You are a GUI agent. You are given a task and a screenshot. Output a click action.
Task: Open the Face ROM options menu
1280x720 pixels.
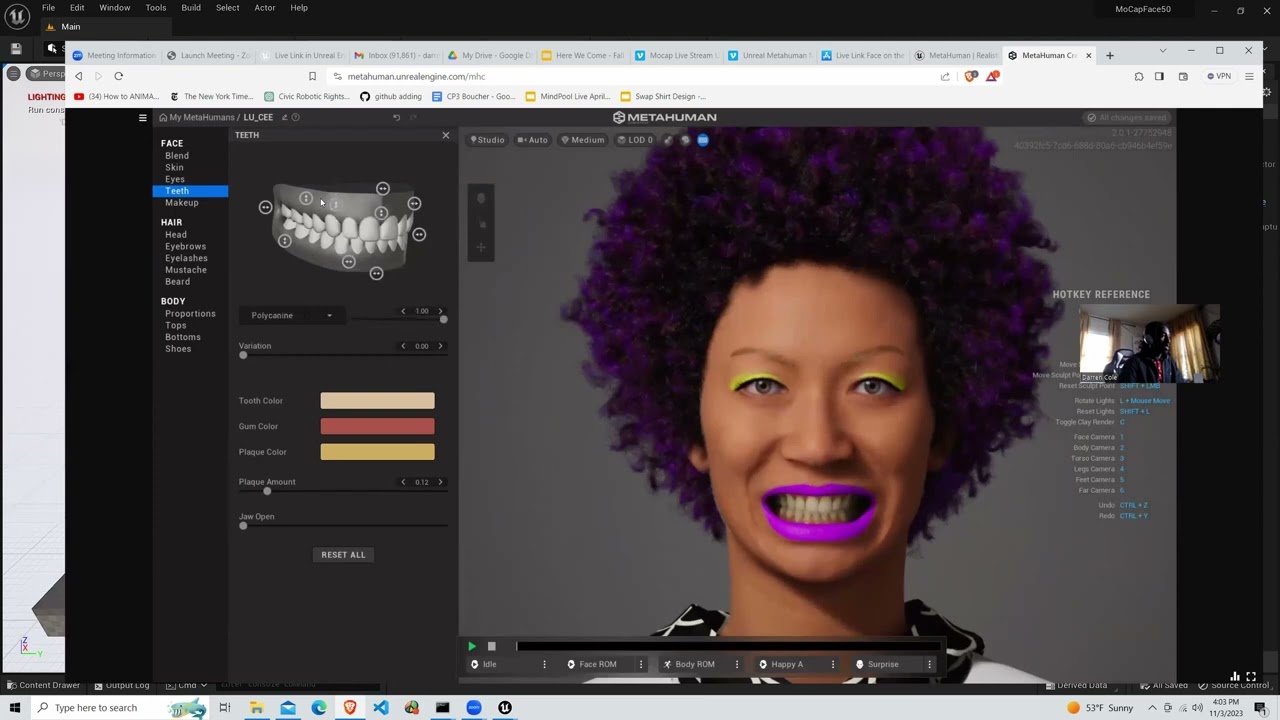point(641,664)
